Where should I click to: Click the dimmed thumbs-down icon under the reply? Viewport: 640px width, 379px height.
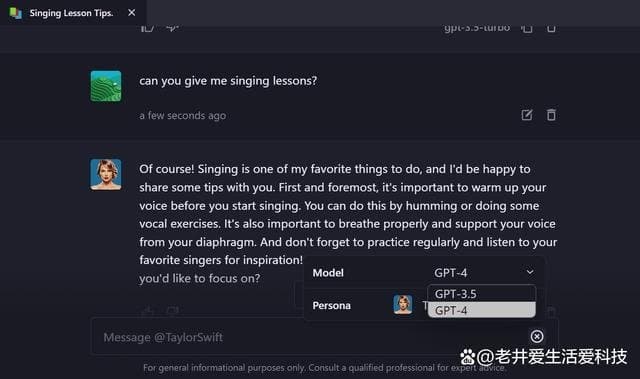click(x=172, y=312)
